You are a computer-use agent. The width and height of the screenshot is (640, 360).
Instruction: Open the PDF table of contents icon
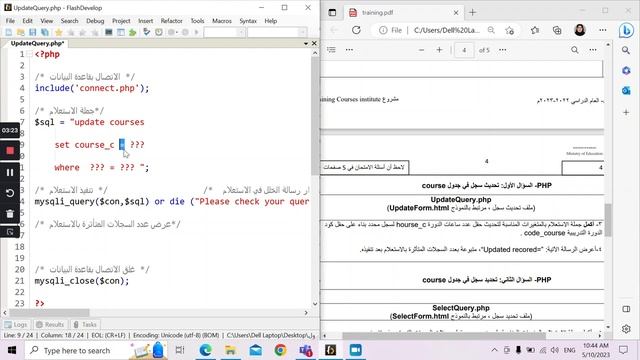tap(331, 50)
